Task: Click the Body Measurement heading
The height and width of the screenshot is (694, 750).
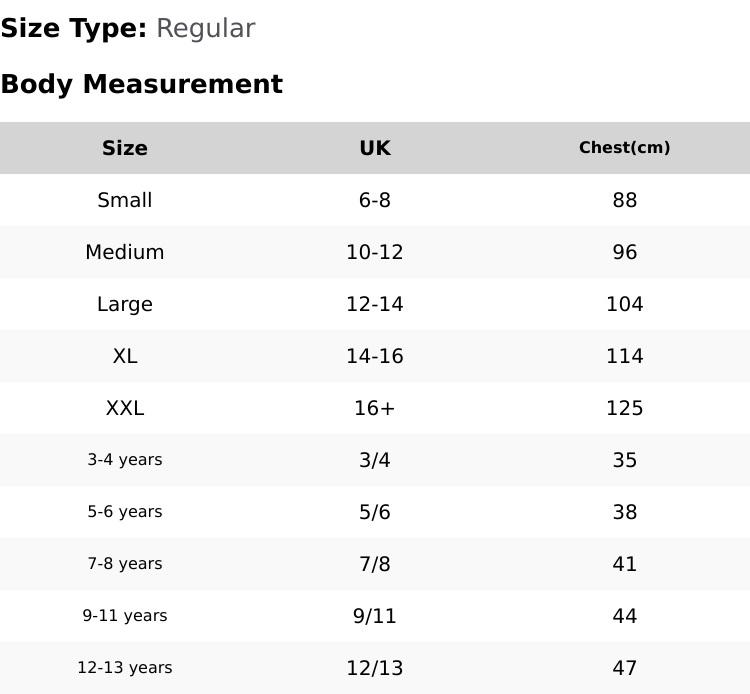Action: (x=142, y=84)
